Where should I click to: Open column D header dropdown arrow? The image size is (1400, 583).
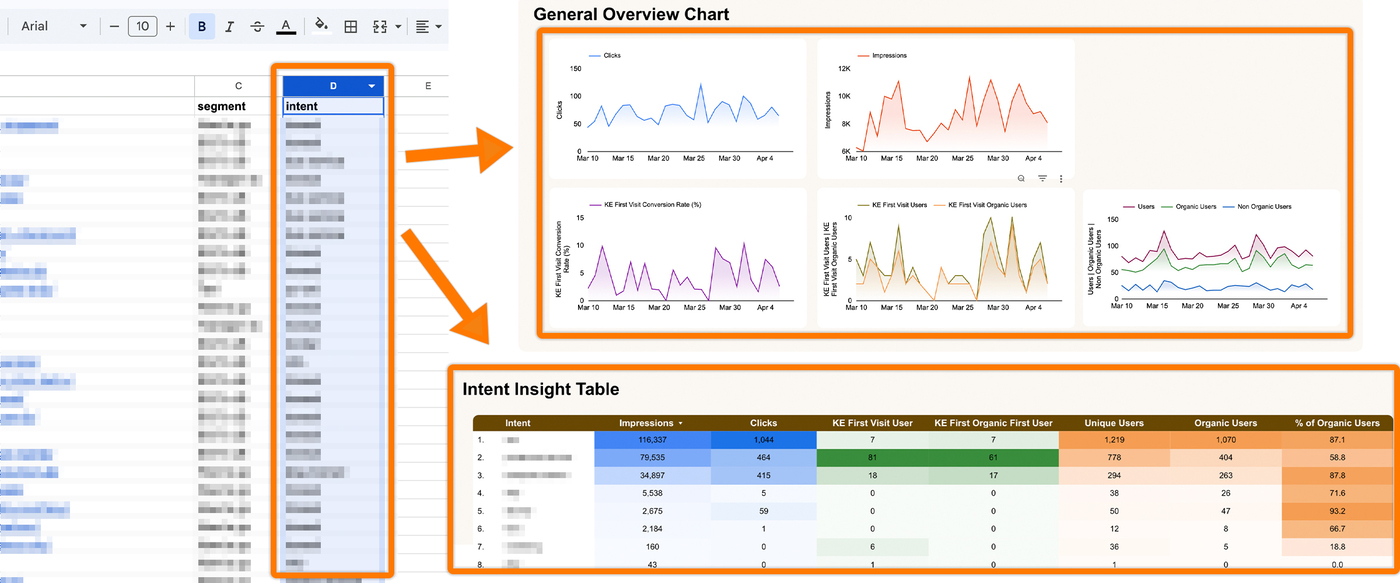372,86
